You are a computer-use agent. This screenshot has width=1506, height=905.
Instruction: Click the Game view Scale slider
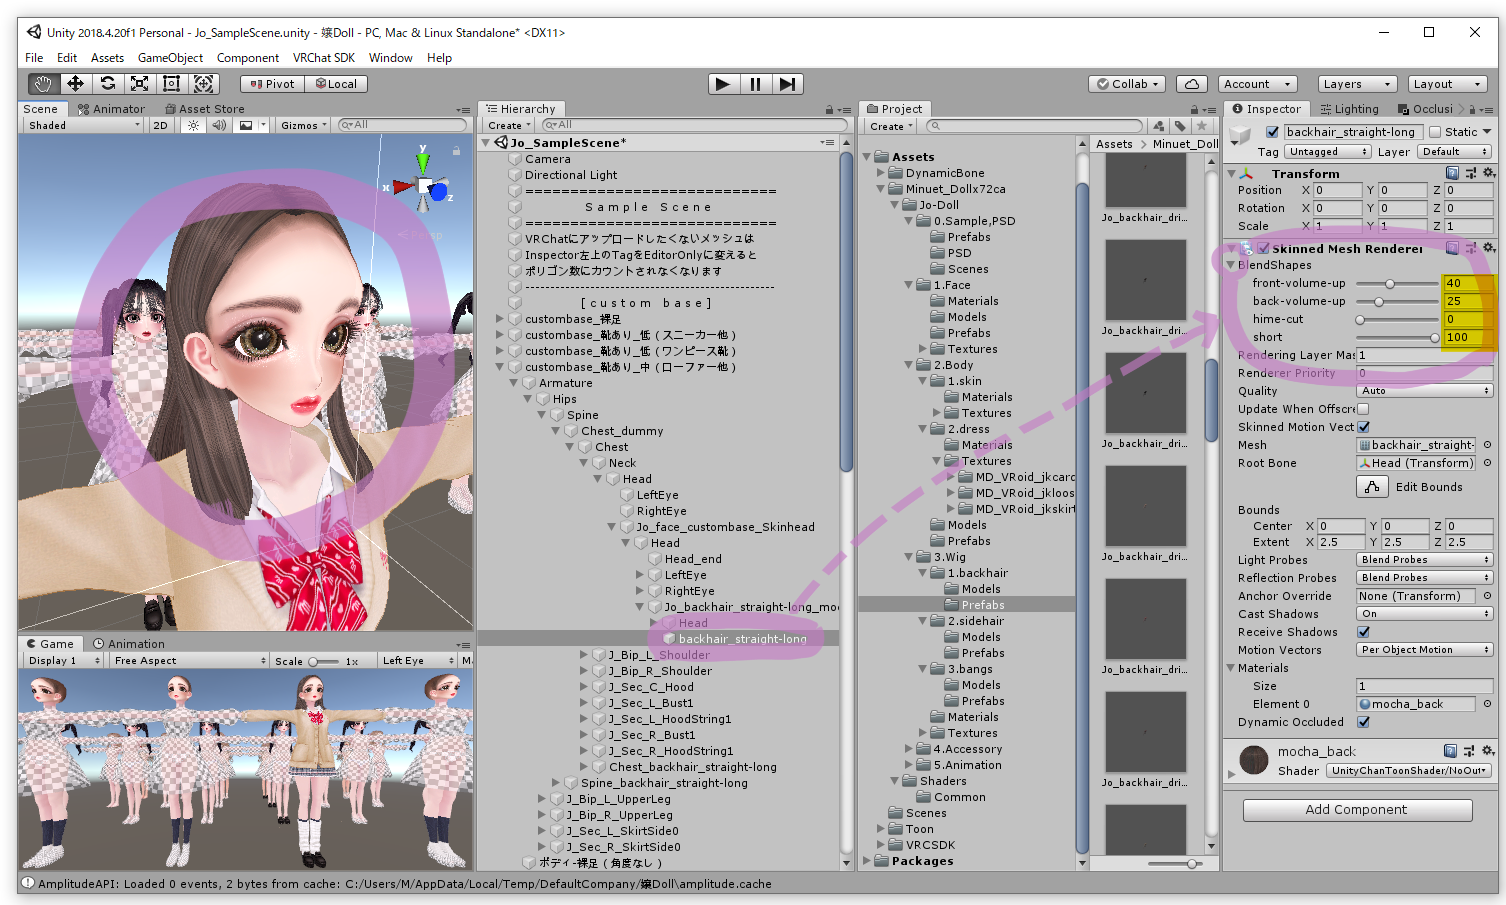point(324,662)
